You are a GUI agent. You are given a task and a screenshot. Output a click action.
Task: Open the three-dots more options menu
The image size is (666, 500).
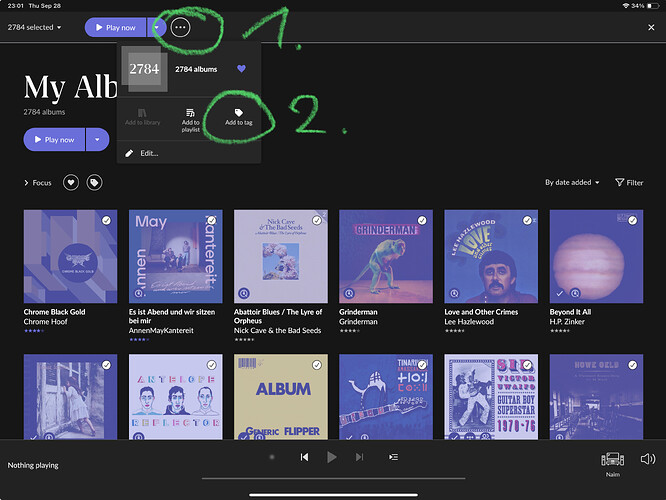tap(180, 28)
